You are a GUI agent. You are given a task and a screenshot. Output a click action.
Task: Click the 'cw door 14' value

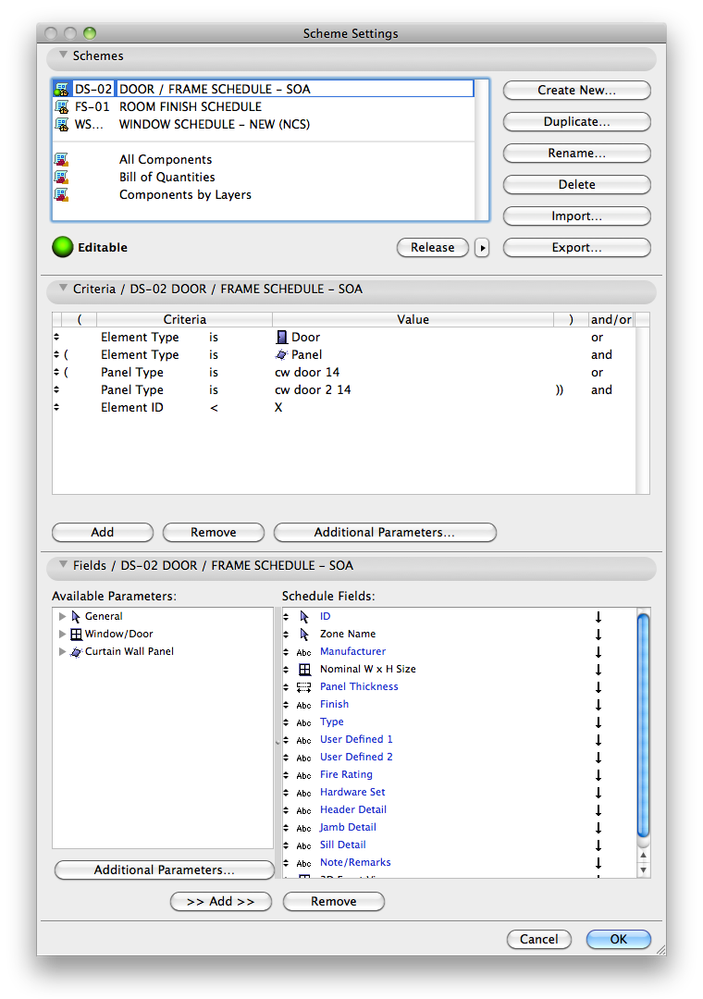click(307, 372)
